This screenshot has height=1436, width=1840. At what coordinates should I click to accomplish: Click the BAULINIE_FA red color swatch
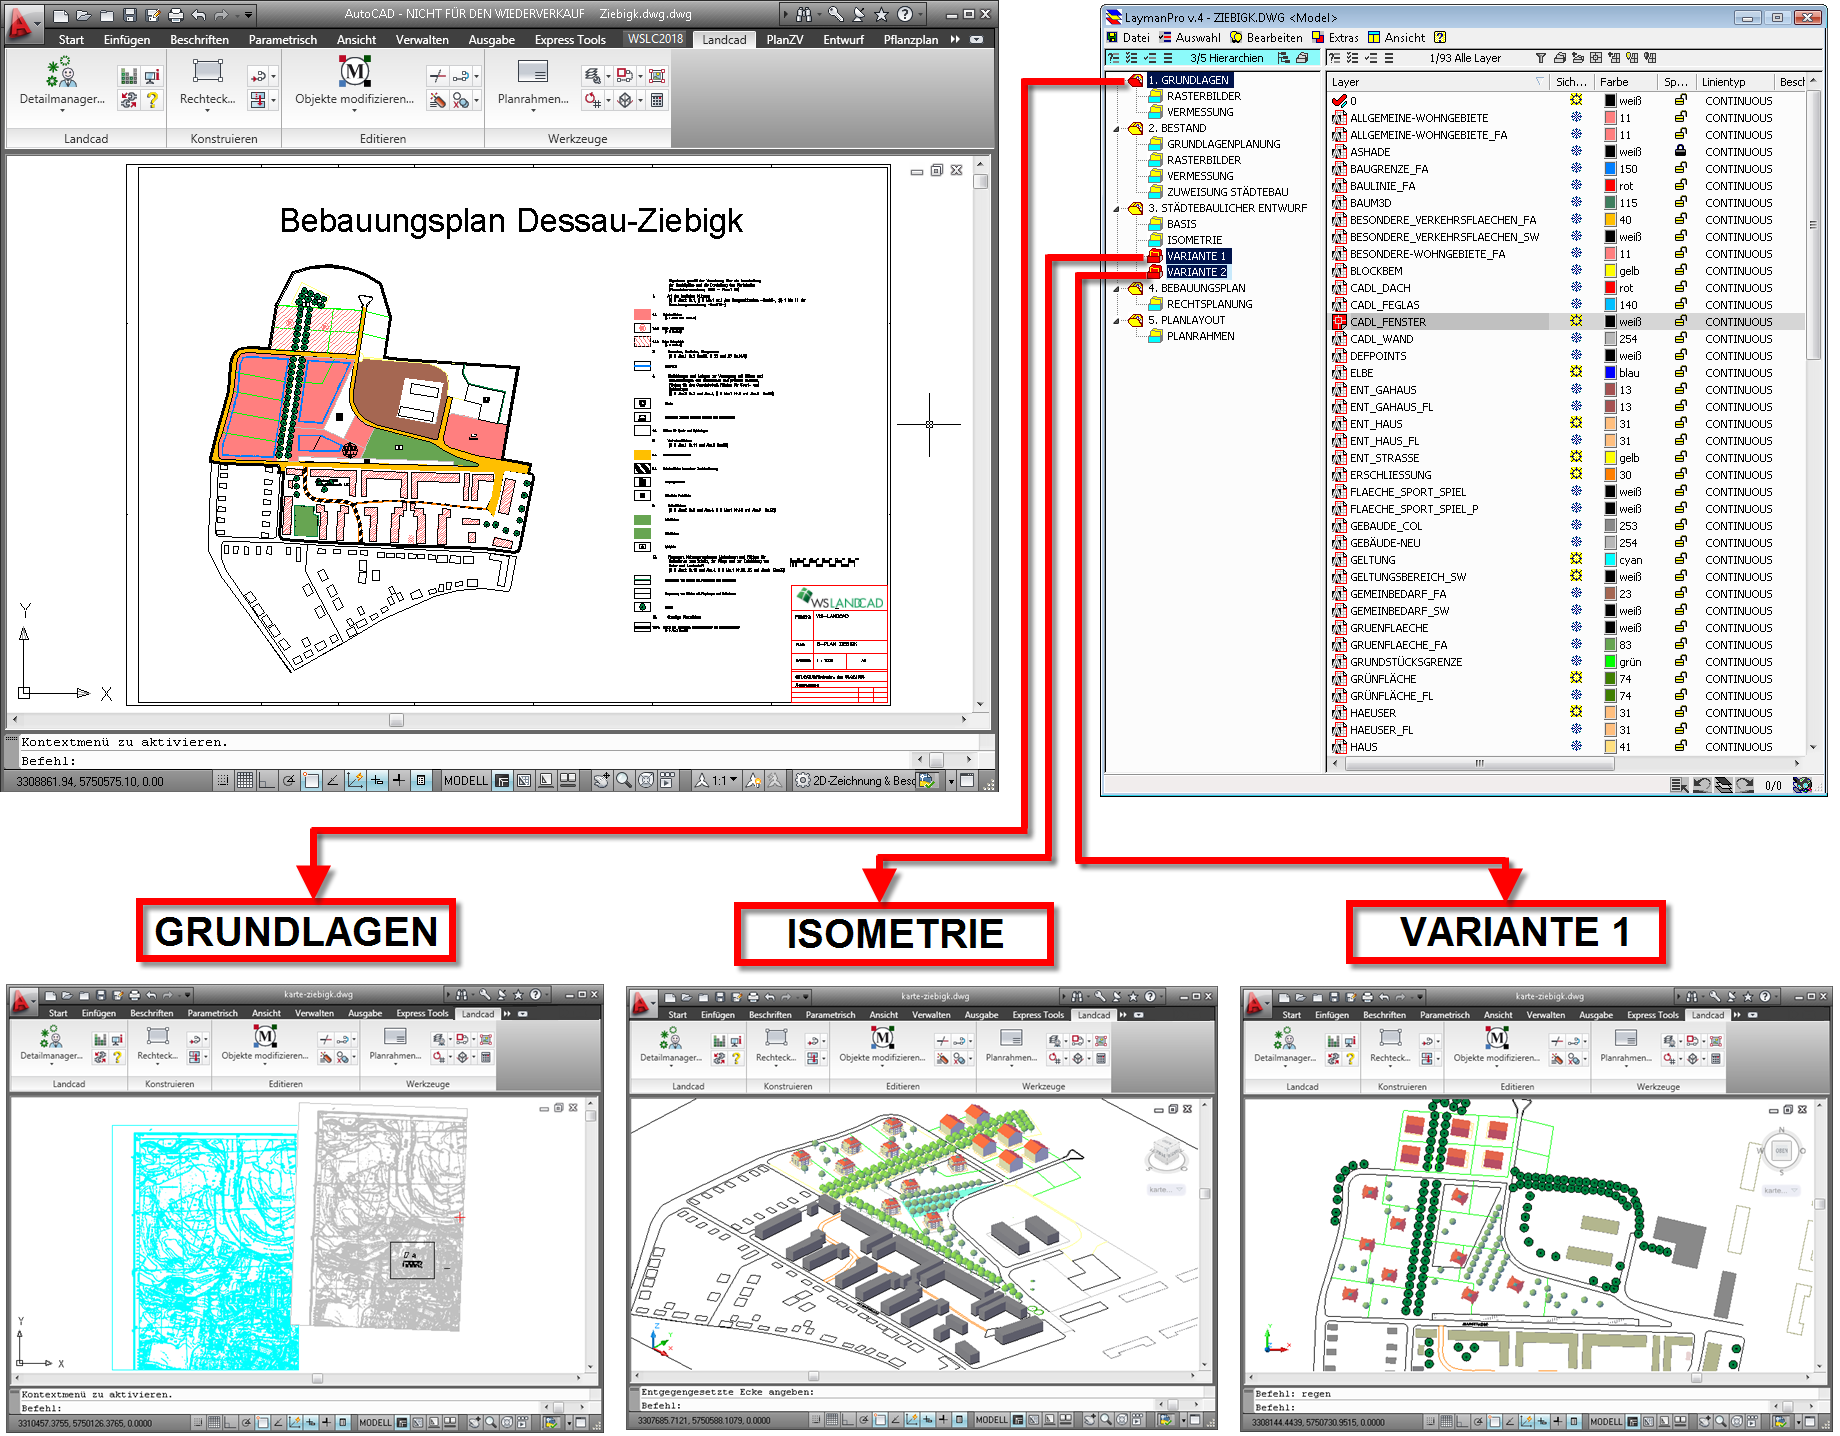tap(1610, 186)
